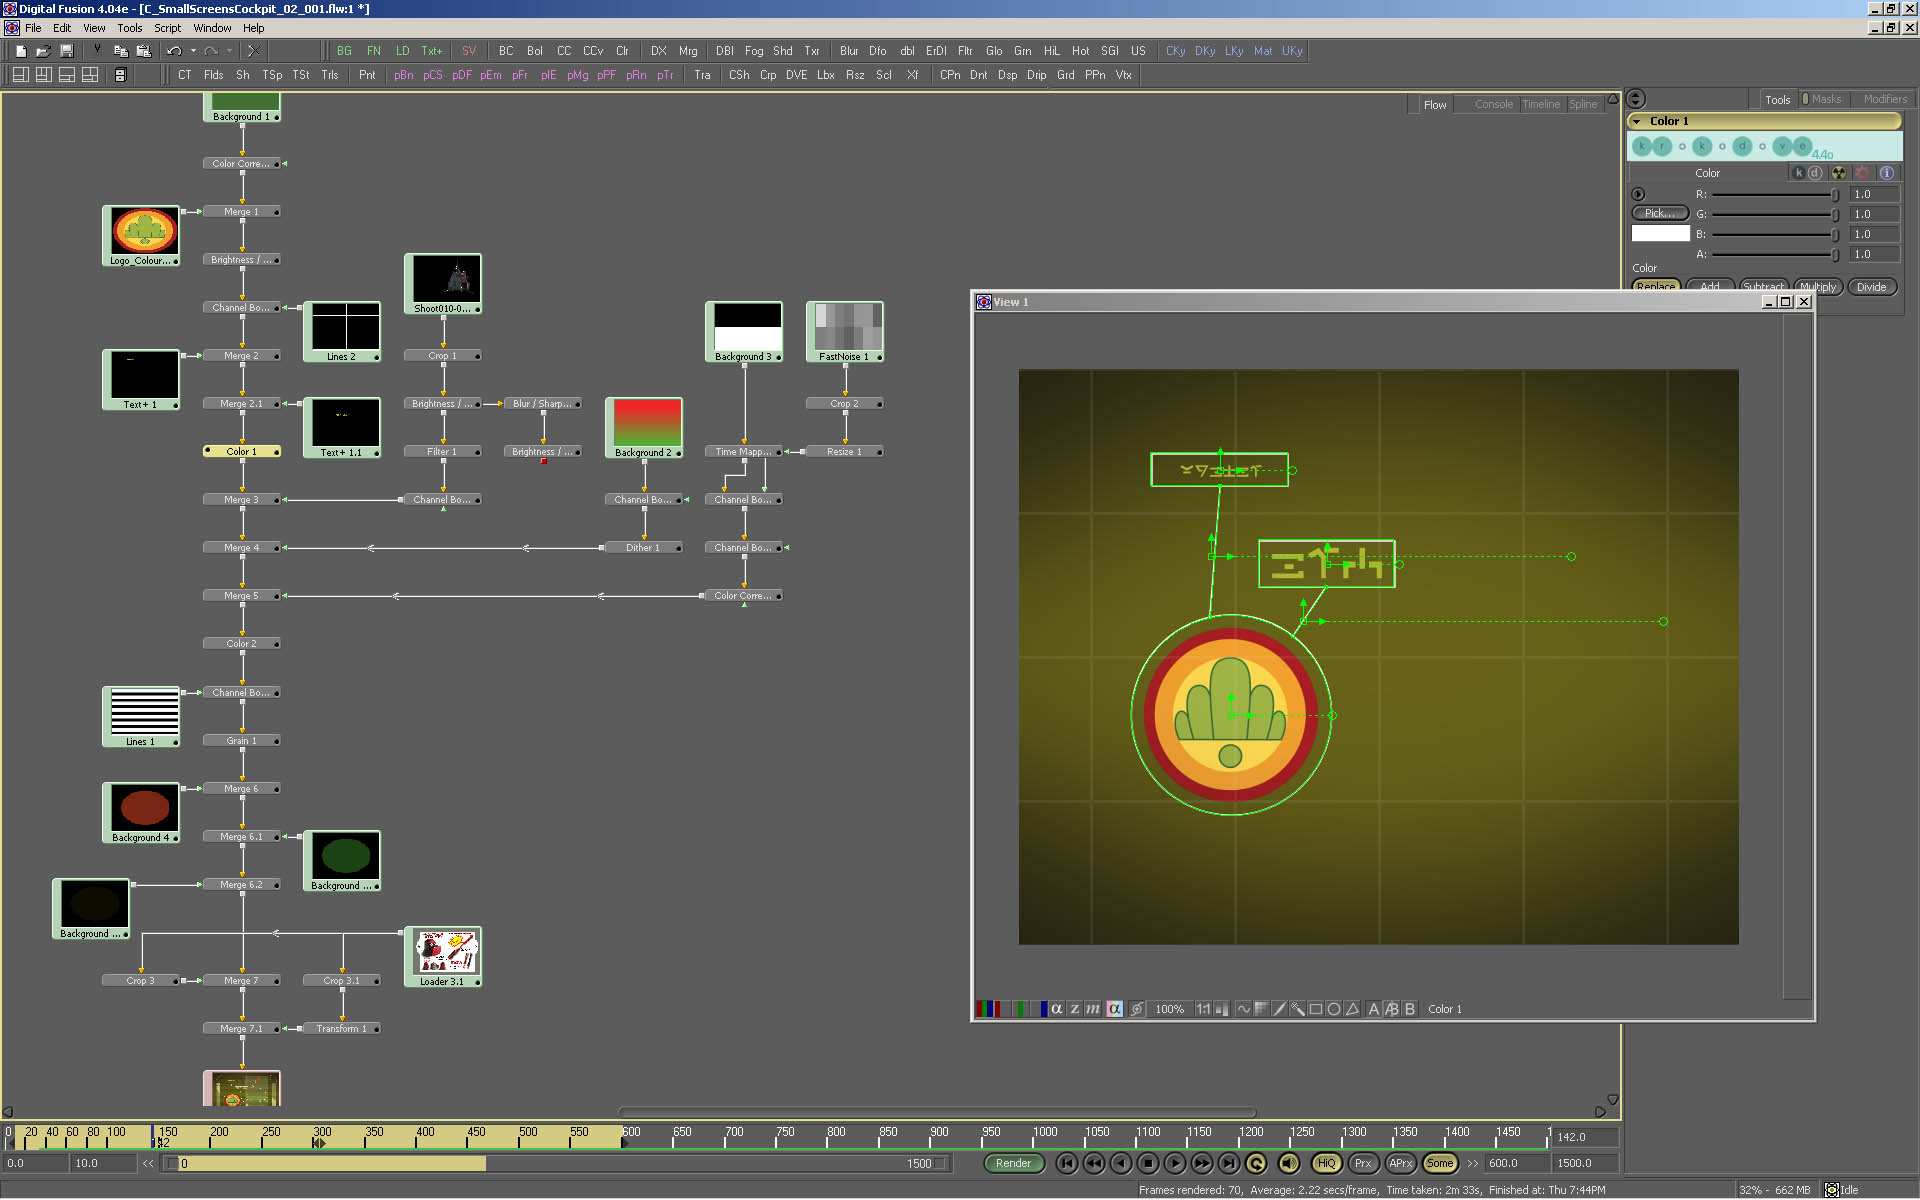
Task: Click the Save flow icon in toolbar
Action: 66,51
